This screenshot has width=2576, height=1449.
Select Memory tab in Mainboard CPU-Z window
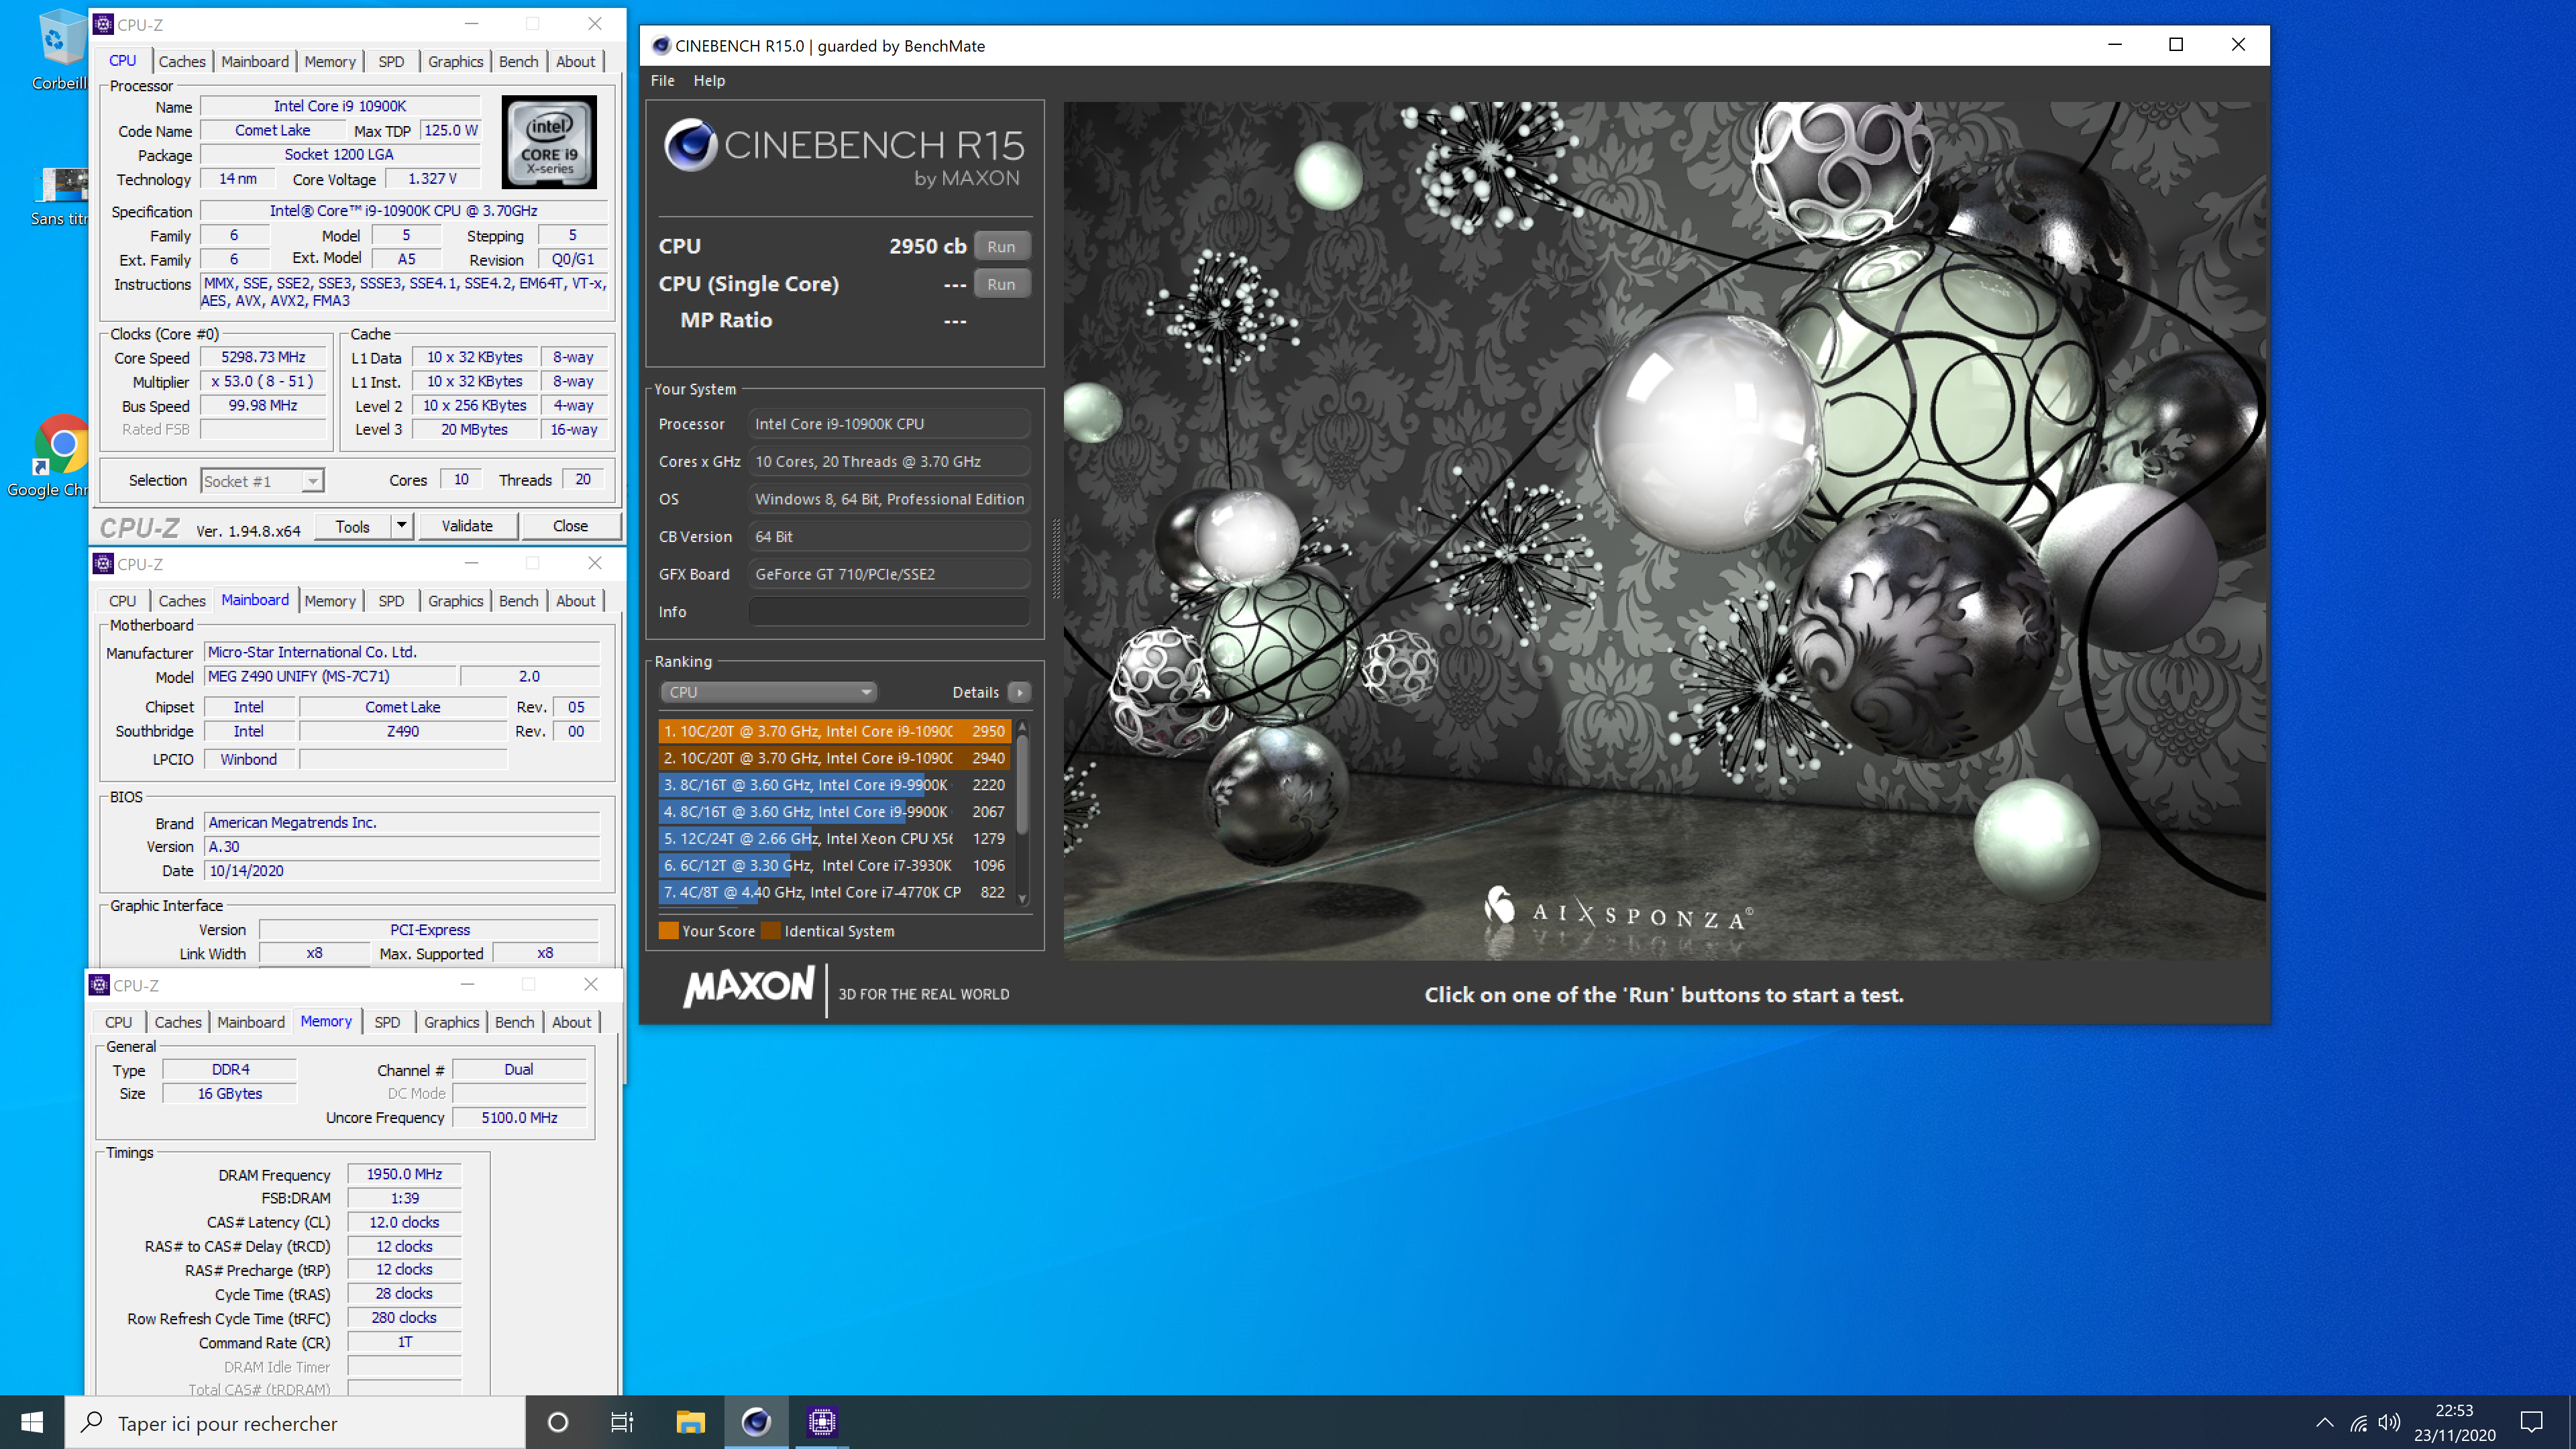pos(329,601)
